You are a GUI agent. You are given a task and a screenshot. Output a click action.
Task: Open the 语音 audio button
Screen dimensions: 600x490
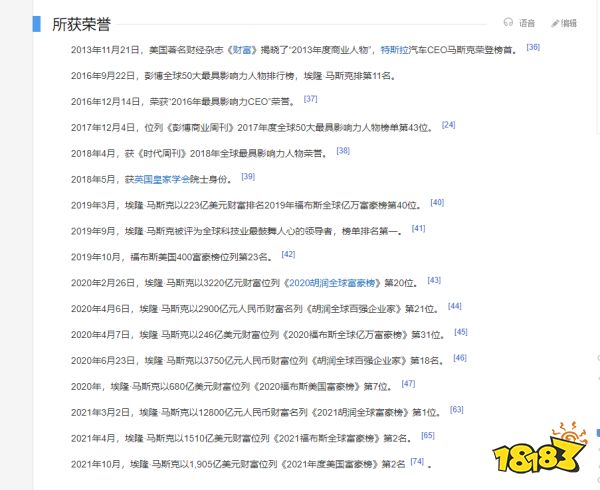coord(519,23)
